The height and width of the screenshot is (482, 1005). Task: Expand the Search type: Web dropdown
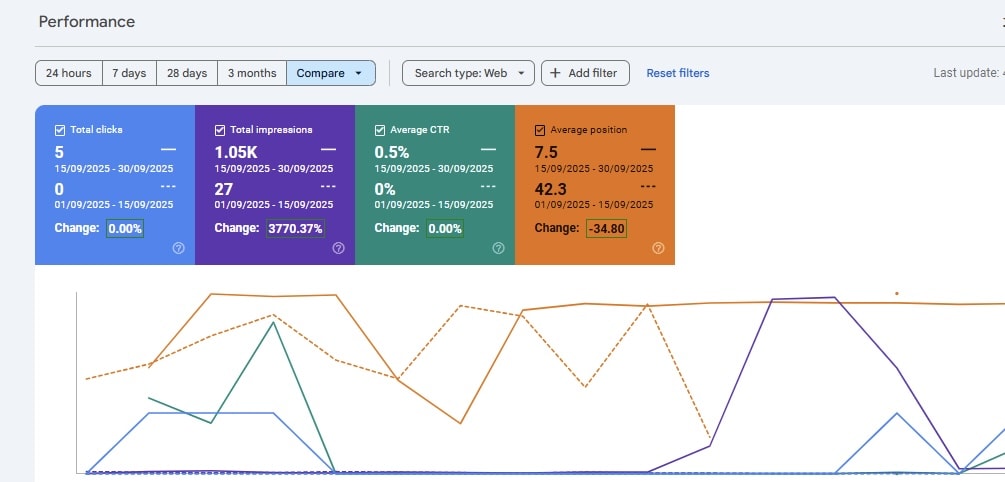pyautogui.click(x=468, y=73)
